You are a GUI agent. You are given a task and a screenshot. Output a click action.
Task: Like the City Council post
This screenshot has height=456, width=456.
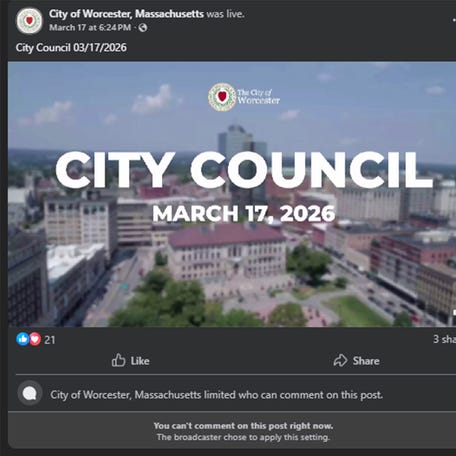(x=130, y=361)
